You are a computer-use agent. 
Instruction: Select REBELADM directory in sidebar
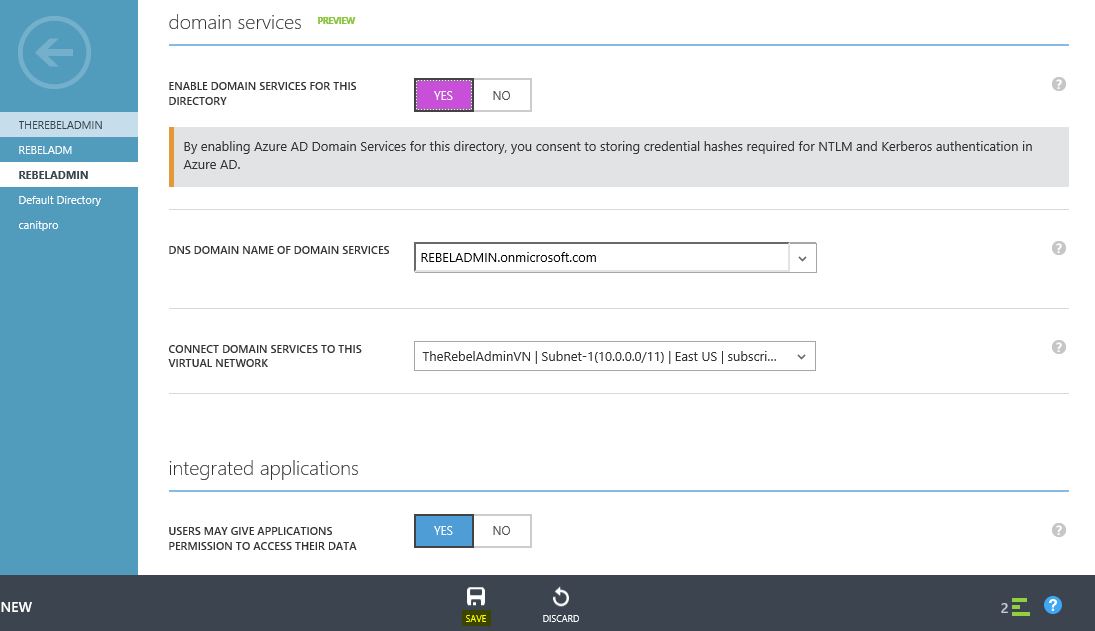[x=69, y=150]
